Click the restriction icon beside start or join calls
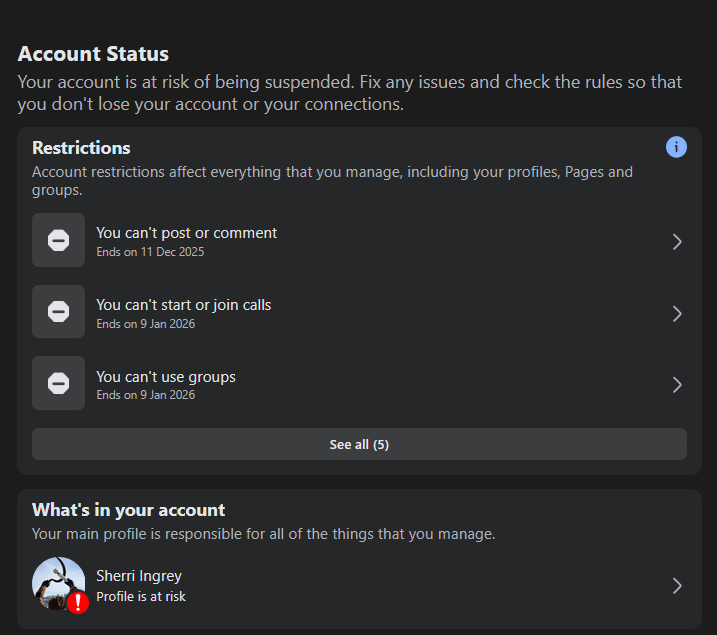 [x=58, y=312]
